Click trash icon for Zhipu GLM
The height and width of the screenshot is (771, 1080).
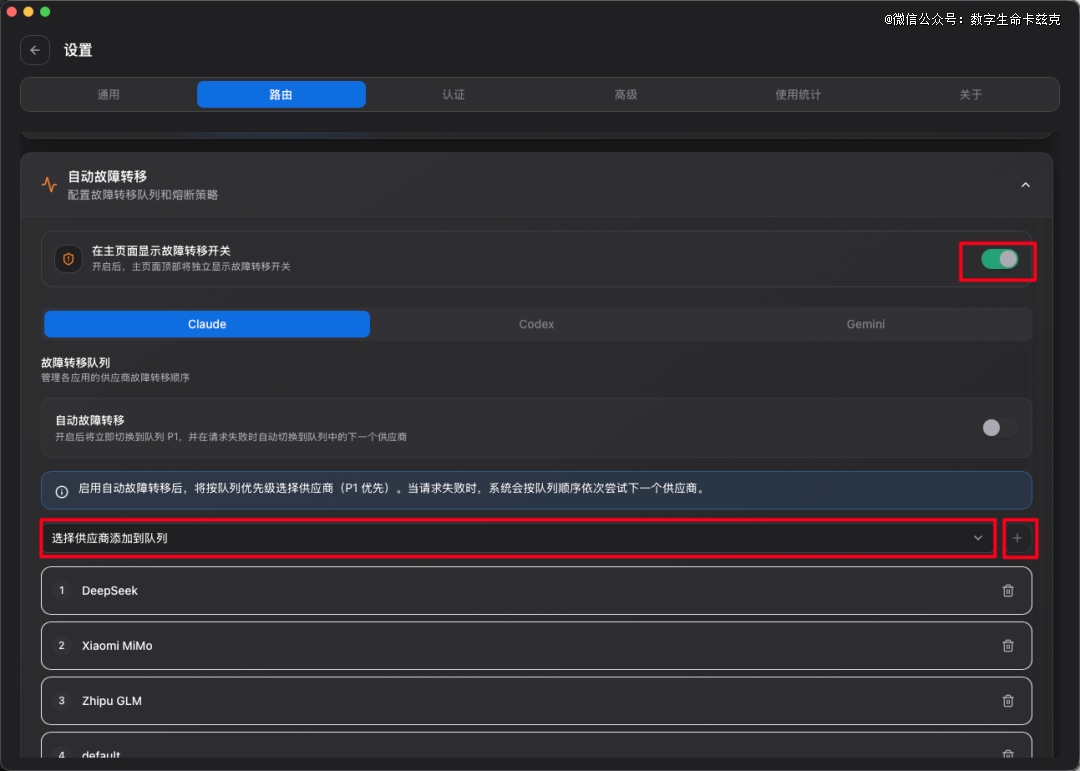point(1007,701)
